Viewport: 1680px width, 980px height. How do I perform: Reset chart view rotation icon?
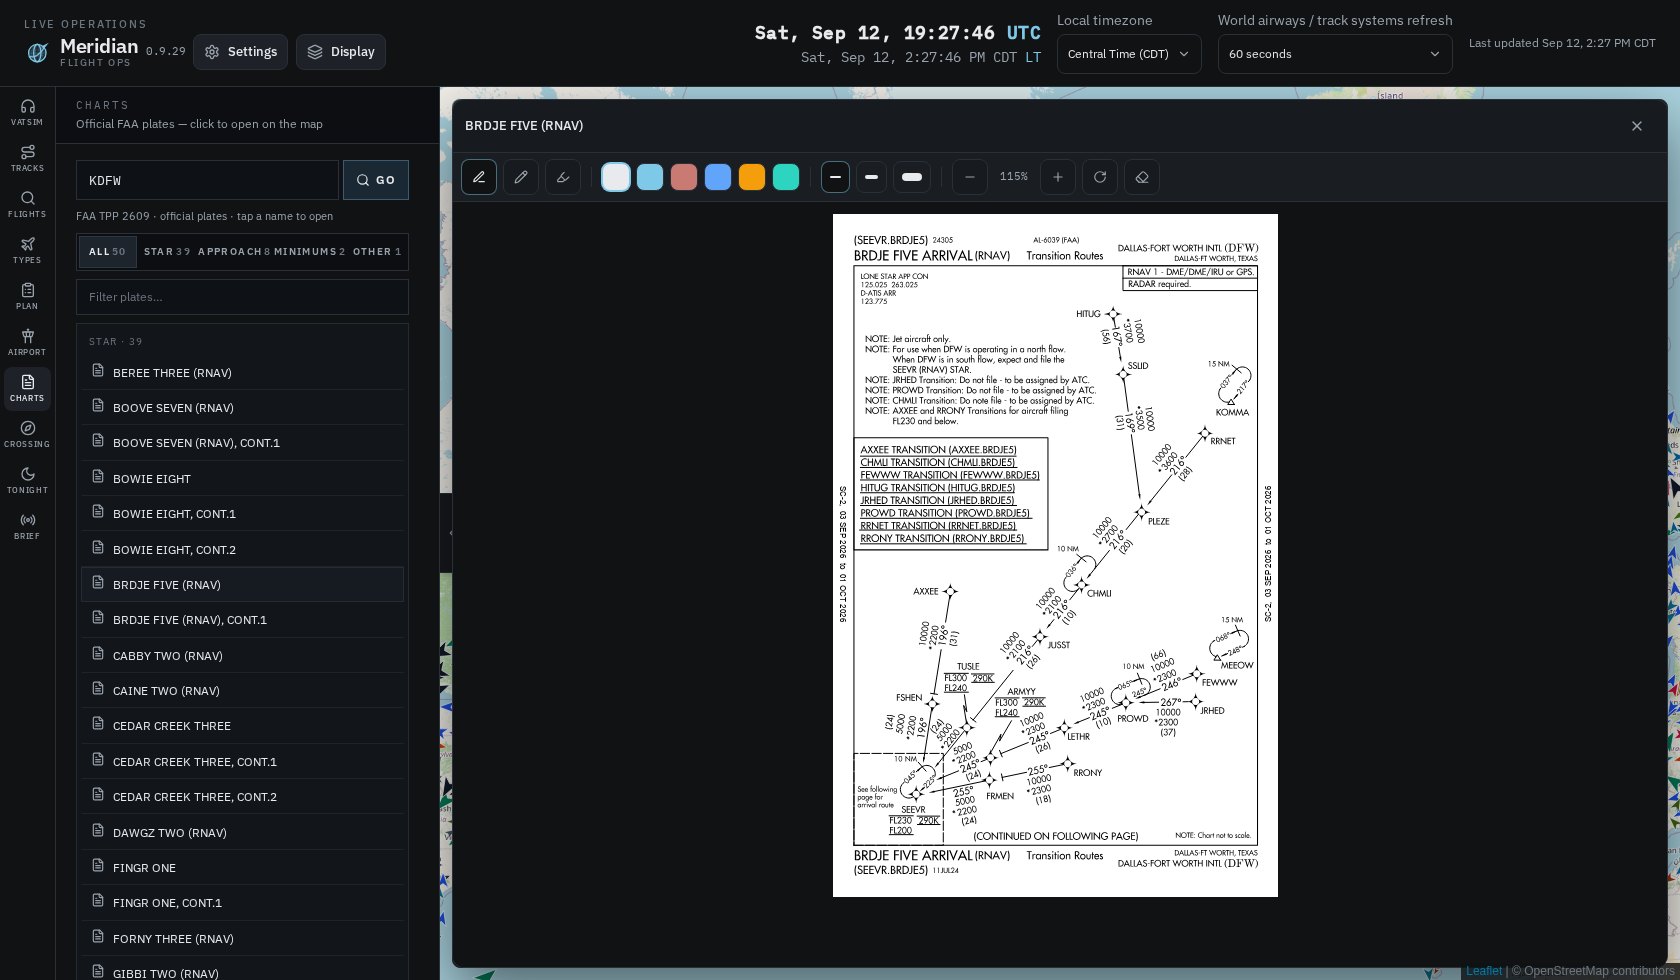pyautogui.click(x=1100, y=177)
